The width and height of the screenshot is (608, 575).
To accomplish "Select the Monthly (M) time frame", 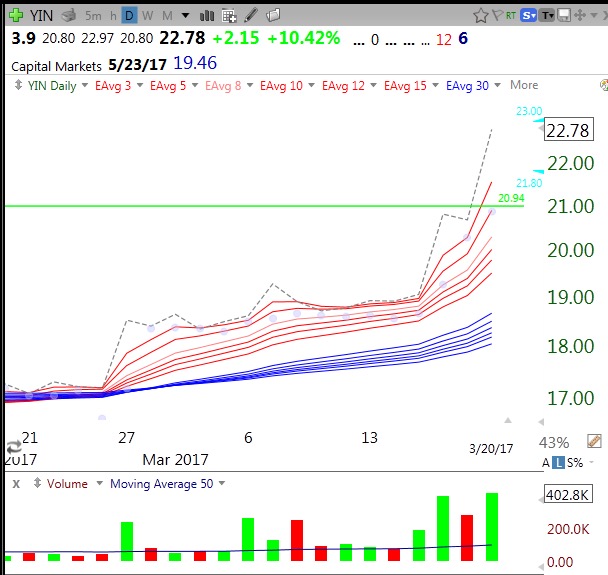I will pyautogui.click(x=168, y=16).
